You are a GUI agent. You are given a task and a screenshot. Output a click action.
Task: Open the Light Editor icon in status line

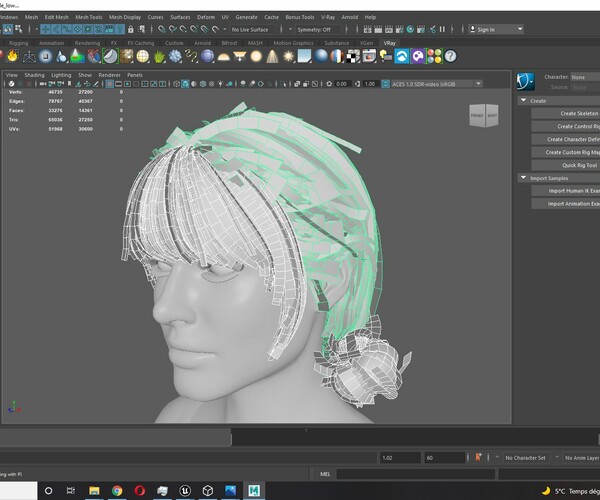click(432, 29)
